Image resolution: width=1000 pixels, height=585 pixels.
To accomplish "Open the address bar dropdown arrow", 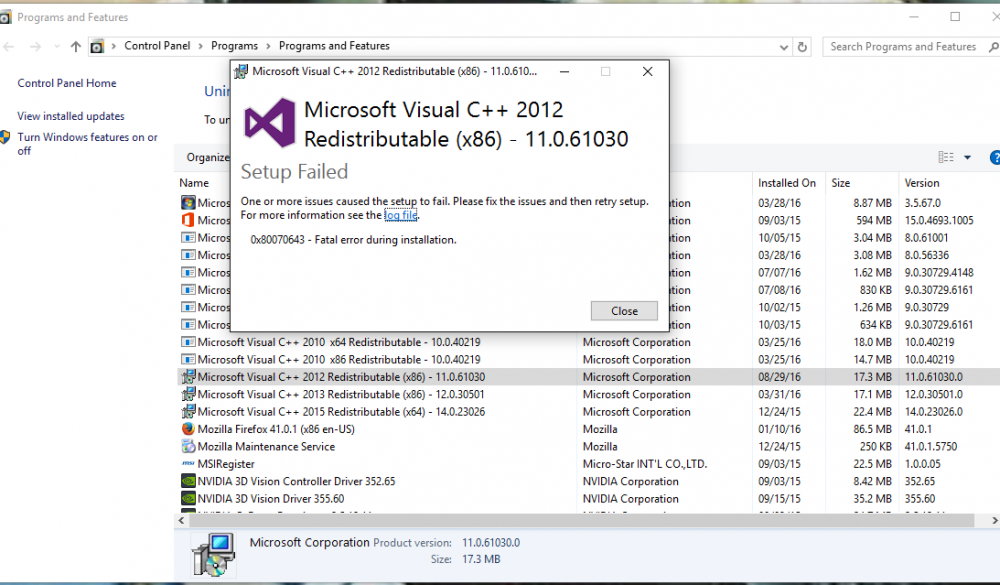I will point(785,46).
